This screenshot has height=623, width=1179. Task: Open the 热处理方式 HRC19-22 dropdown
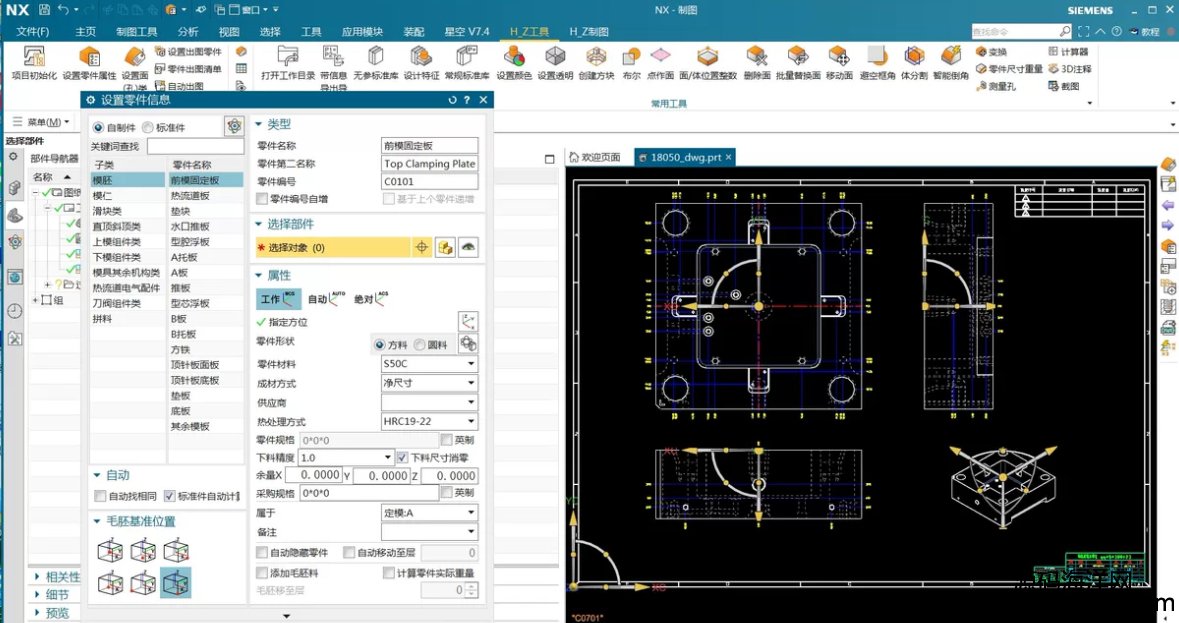(429, 422)
